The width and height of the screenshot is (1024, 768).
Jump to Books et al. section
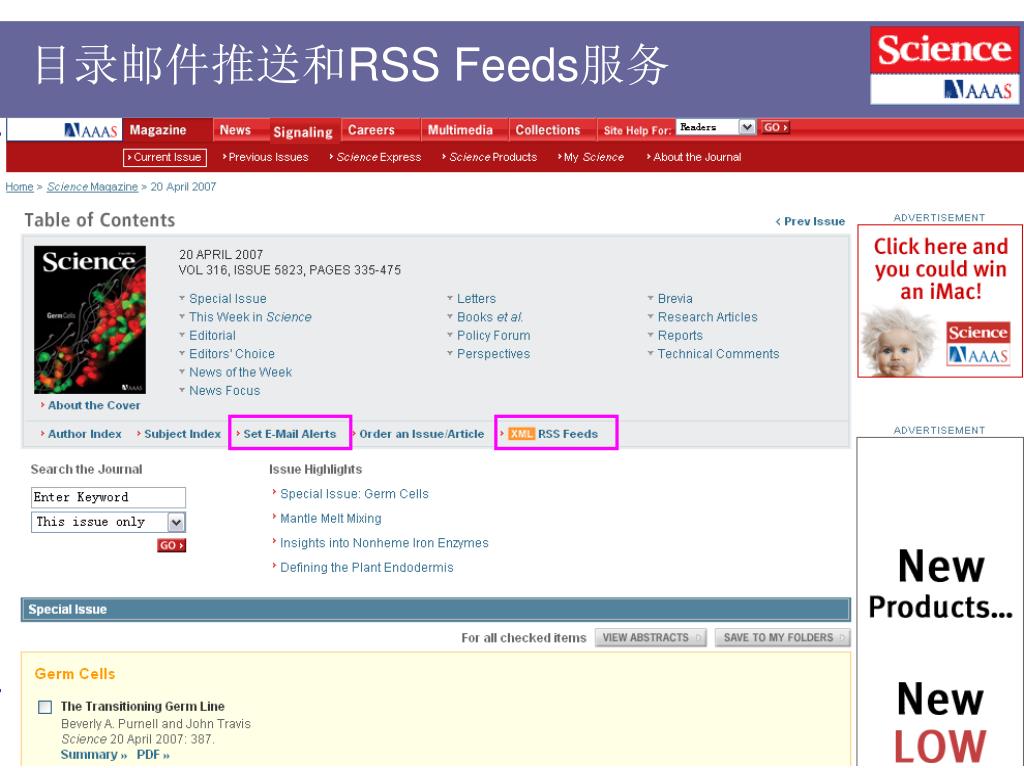(x=490, y=317)
